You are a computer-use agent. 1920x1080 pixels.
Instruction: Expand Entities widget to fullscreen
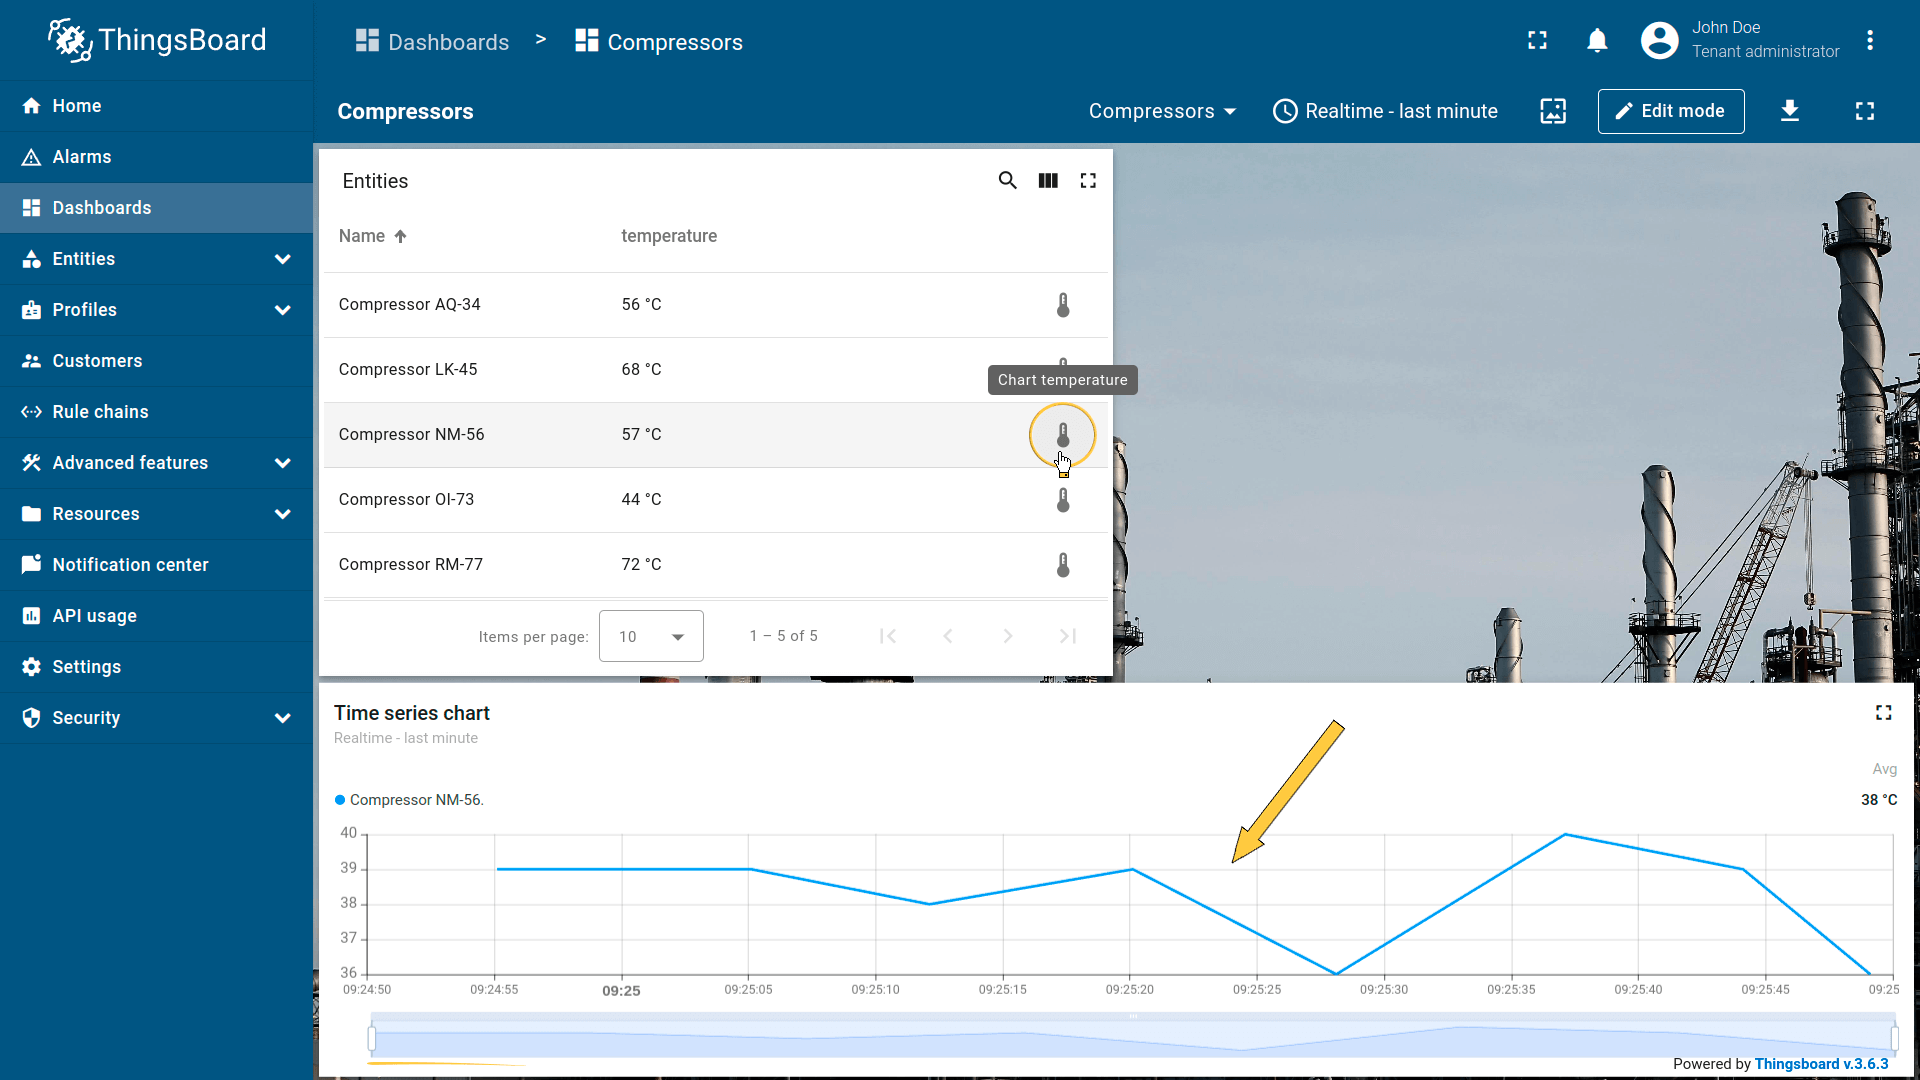[x=1088, y=181]
